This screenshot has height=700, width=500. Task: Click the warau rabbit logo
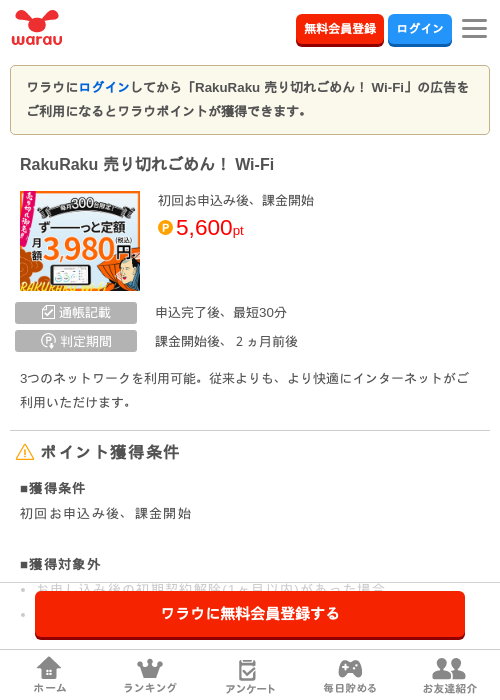coord(37,28)
